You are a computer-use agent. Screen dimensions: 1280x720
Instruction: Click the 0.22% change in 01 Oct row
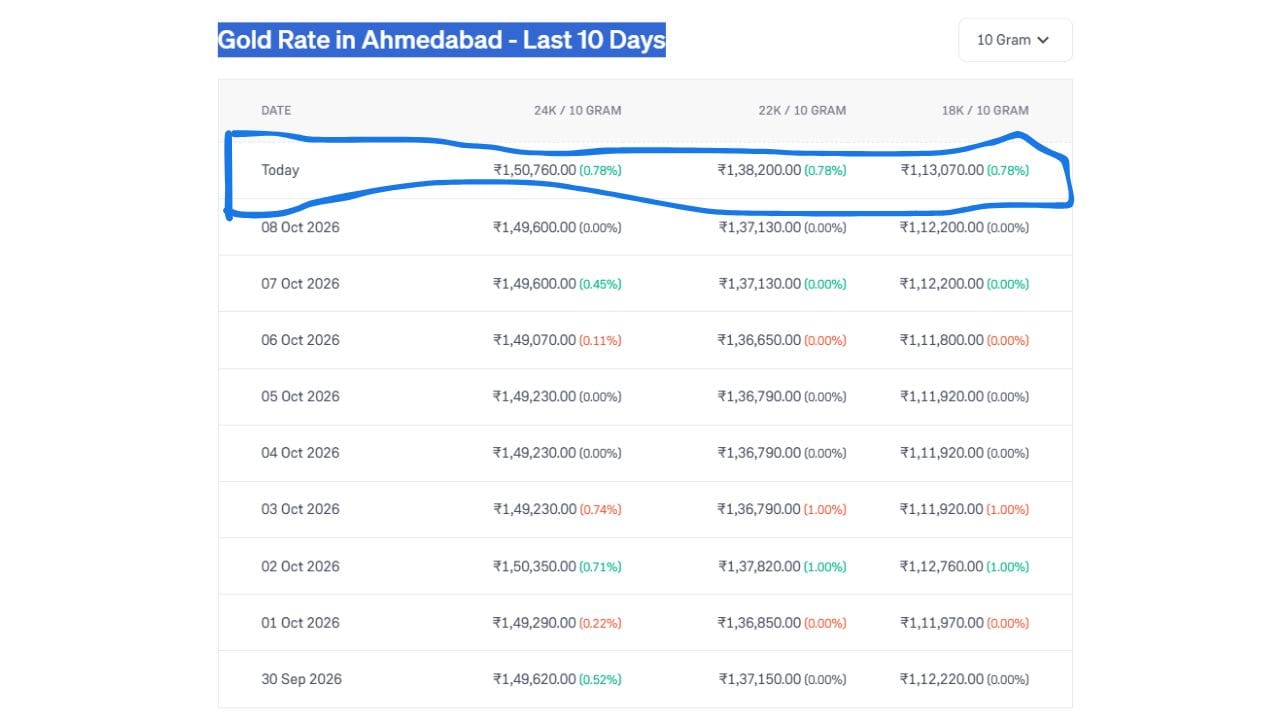pyautogui.click(x=600, y=623)
